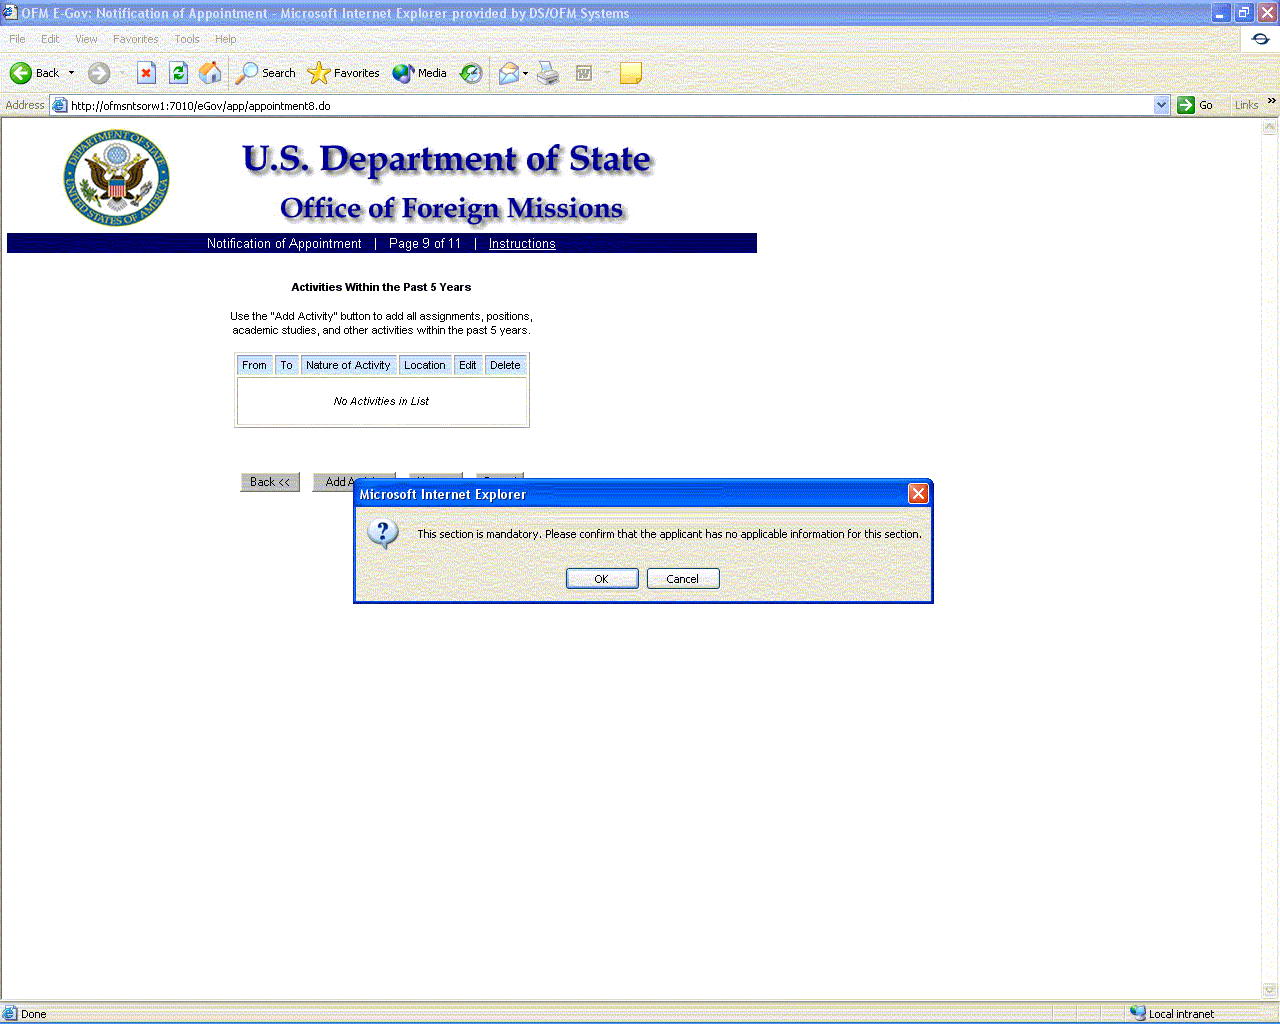Click the page icon in the Address bar
The height and width of the screenshot is (1024, 1280).
[x=60, y=105]
